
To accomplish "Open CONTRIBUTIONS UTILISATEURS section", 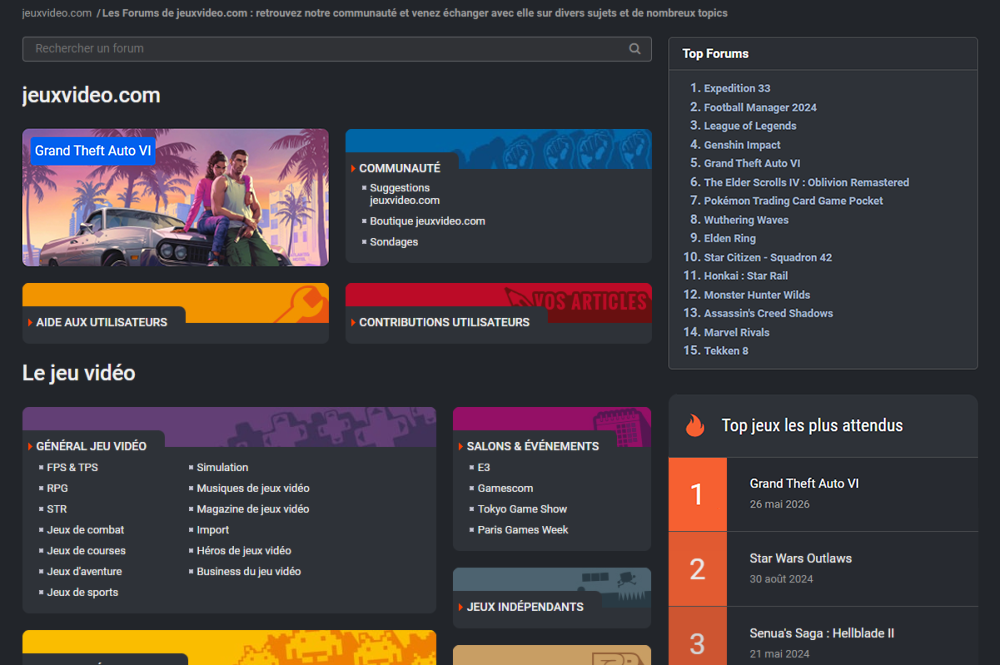I will tap(444, 323).
